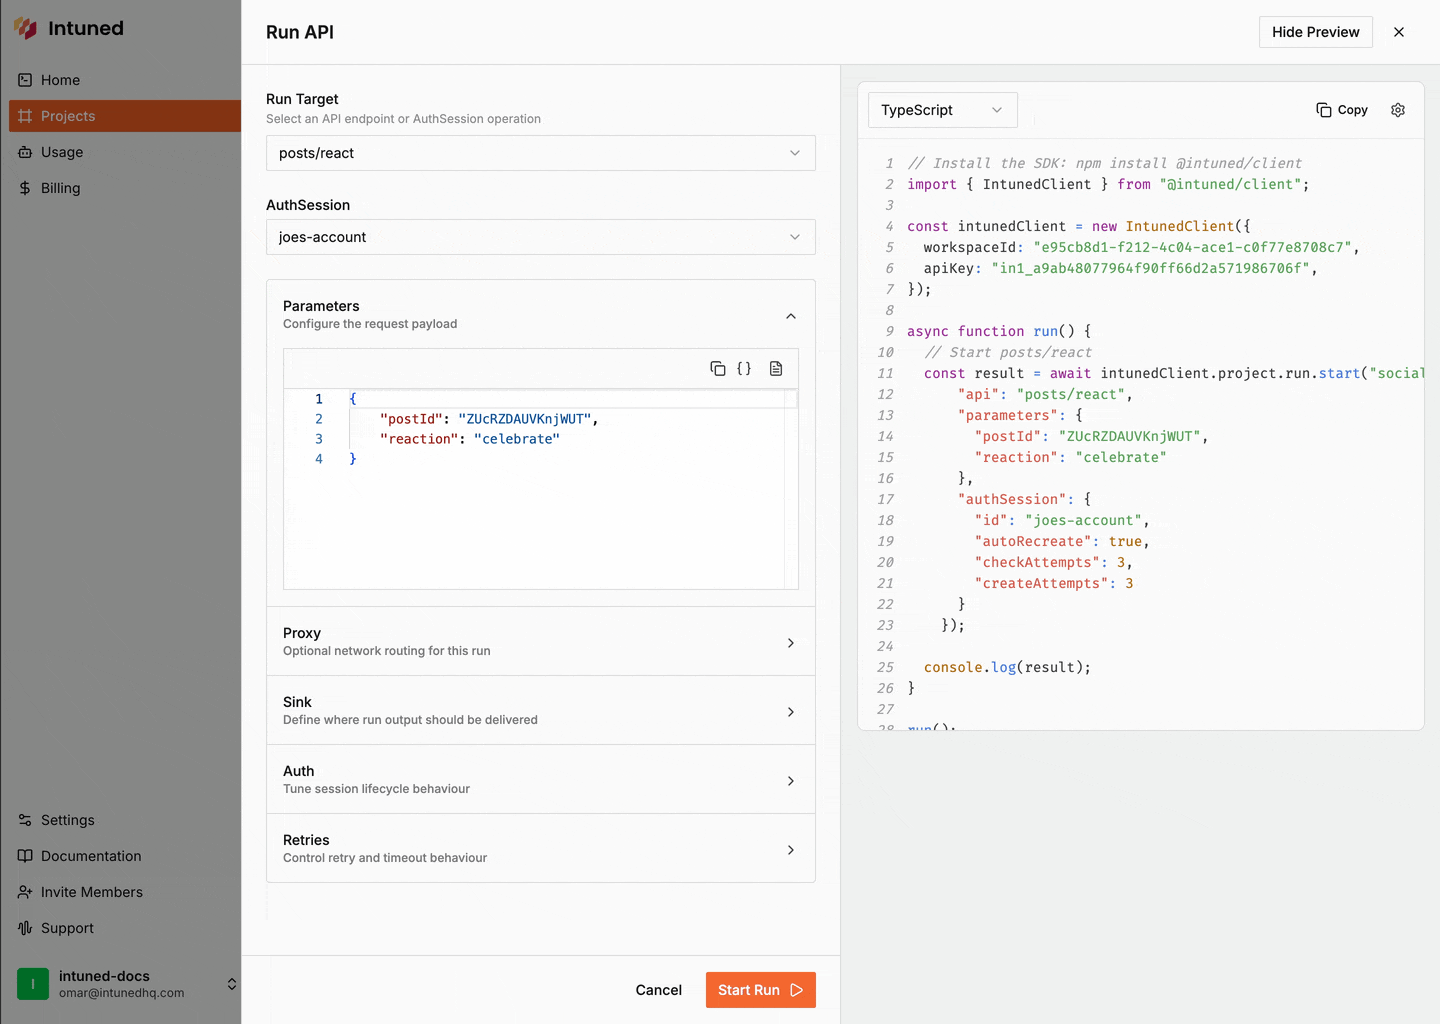
Task: Copy the parameters JSON payload
Action: tap(718, 369)
